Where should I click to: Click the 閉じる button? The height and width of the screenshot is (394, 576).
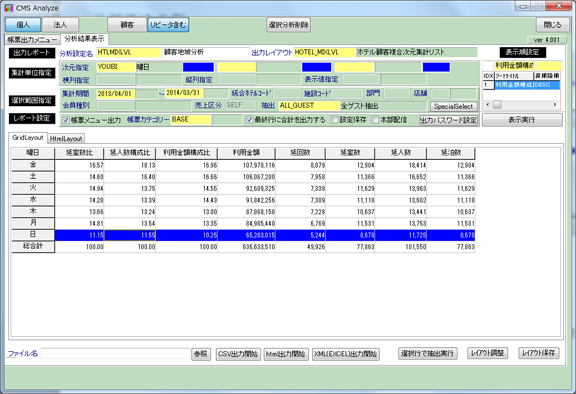coord(552,25)
